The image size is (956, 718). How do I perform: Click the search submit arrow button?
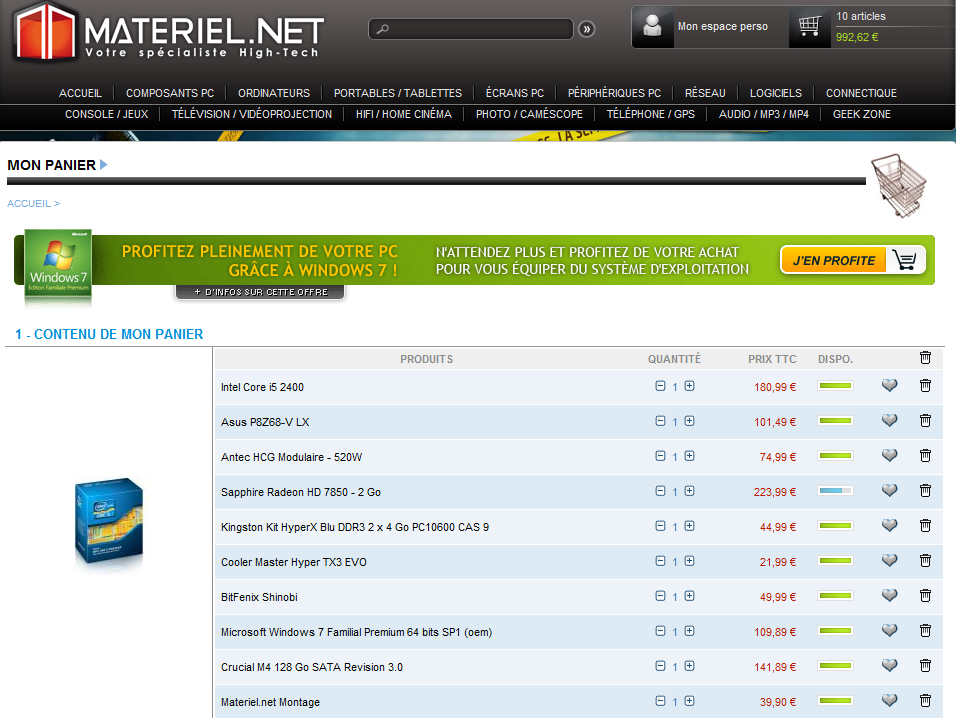[x=587, y=29]
